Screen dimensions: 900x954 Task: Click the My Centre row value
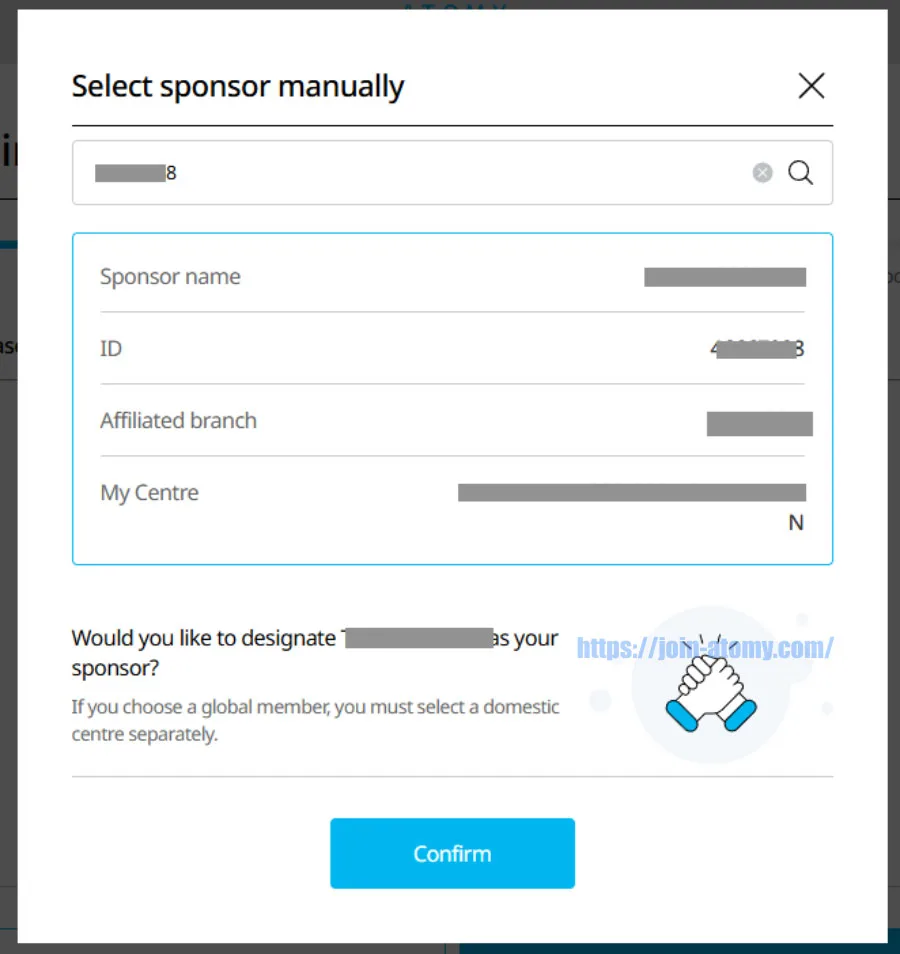[631, 492]
